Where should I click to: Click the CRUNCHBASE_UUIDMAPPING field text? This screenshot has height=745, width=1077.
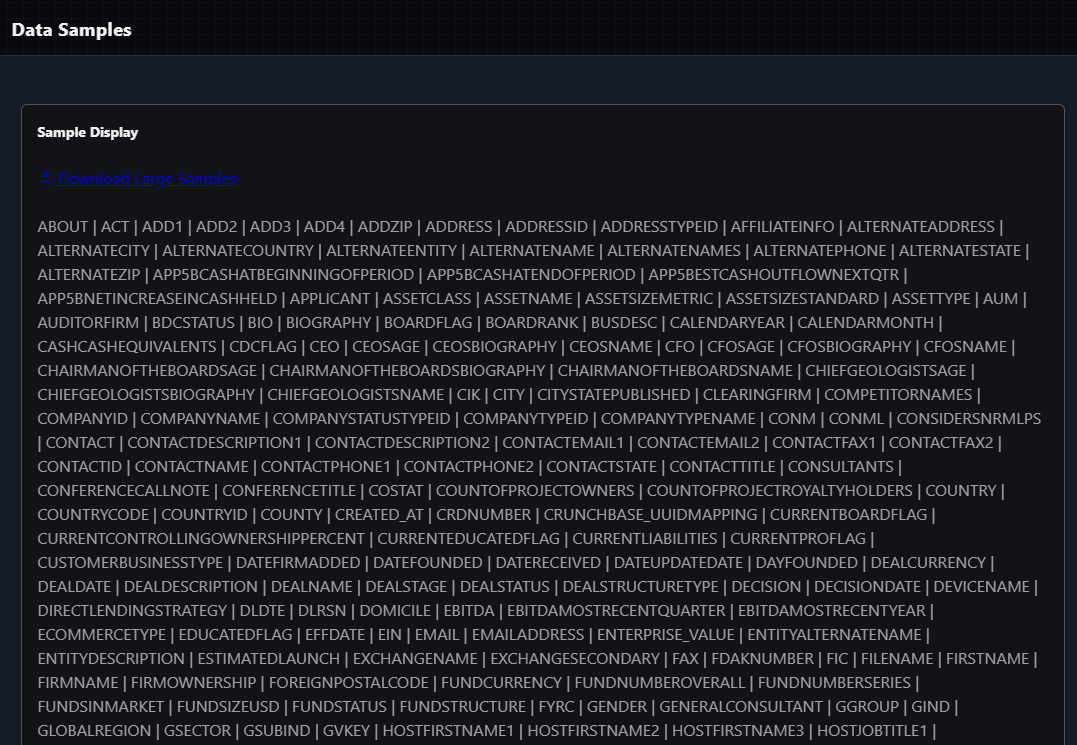(x=652, y=515)
